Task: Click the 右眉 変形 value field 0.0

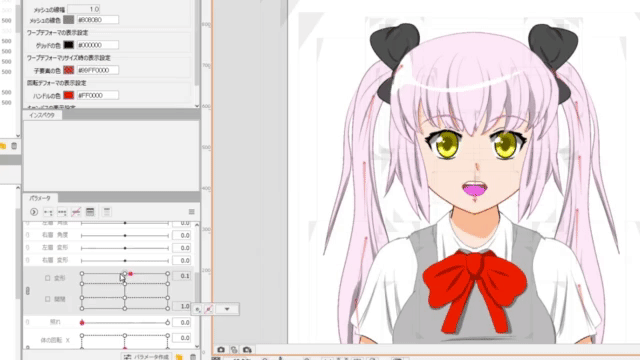Action: [182, 260]
